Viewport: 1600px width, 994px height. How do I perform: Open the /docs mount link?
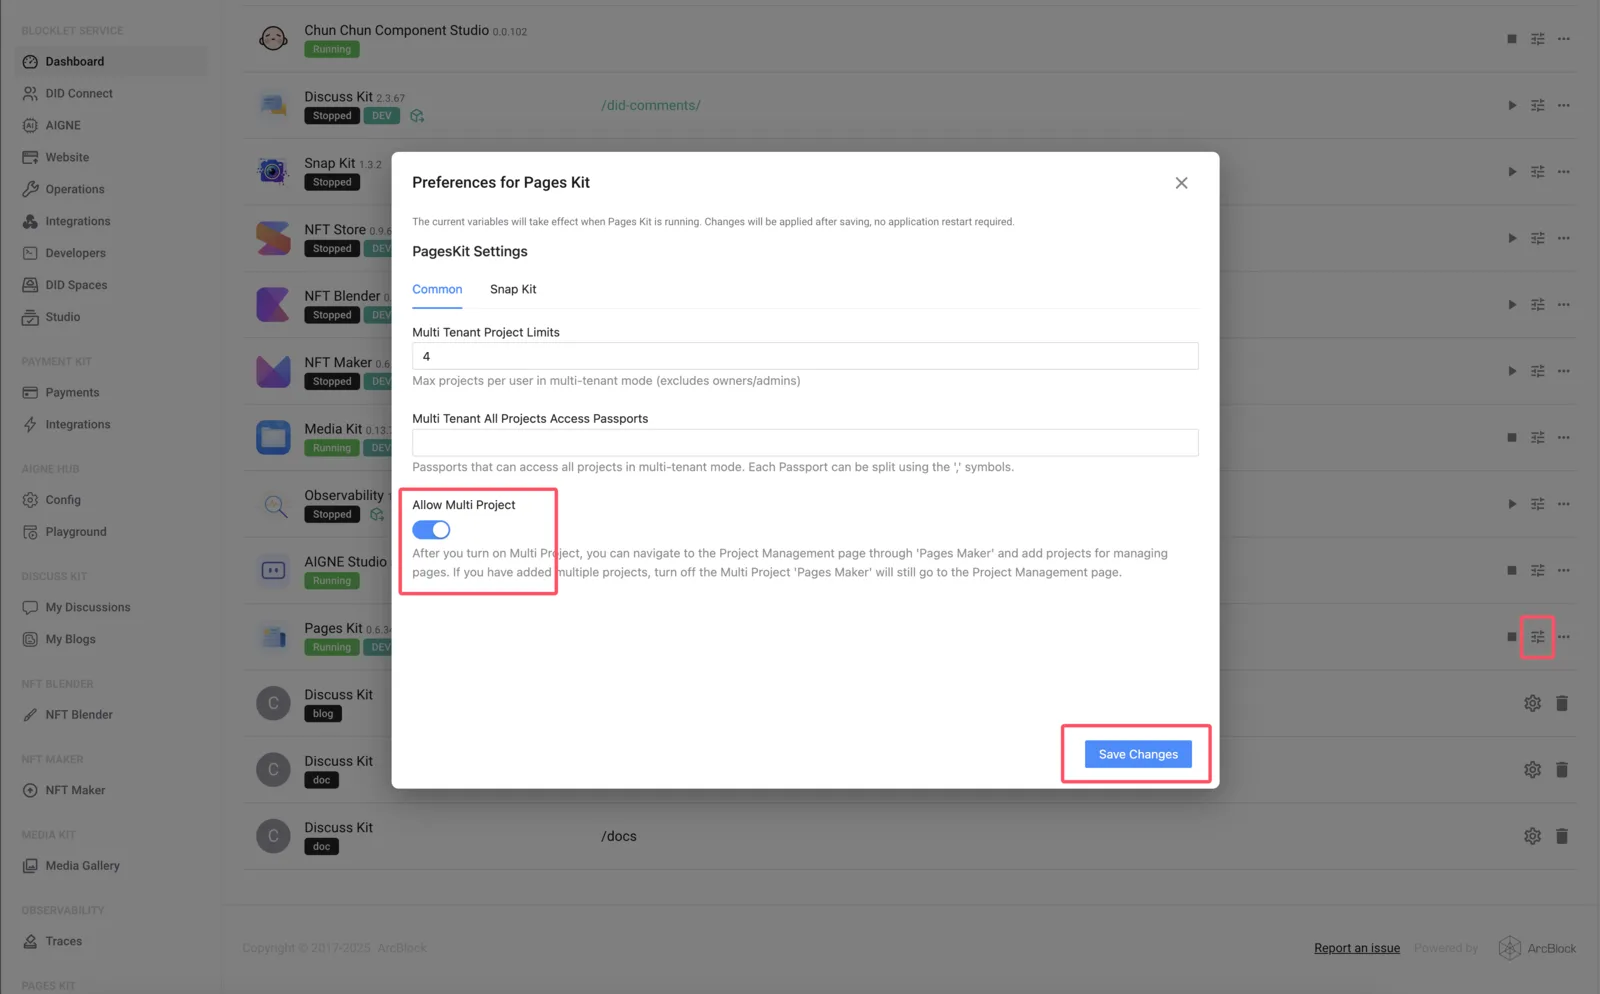[x=619, y=836]
